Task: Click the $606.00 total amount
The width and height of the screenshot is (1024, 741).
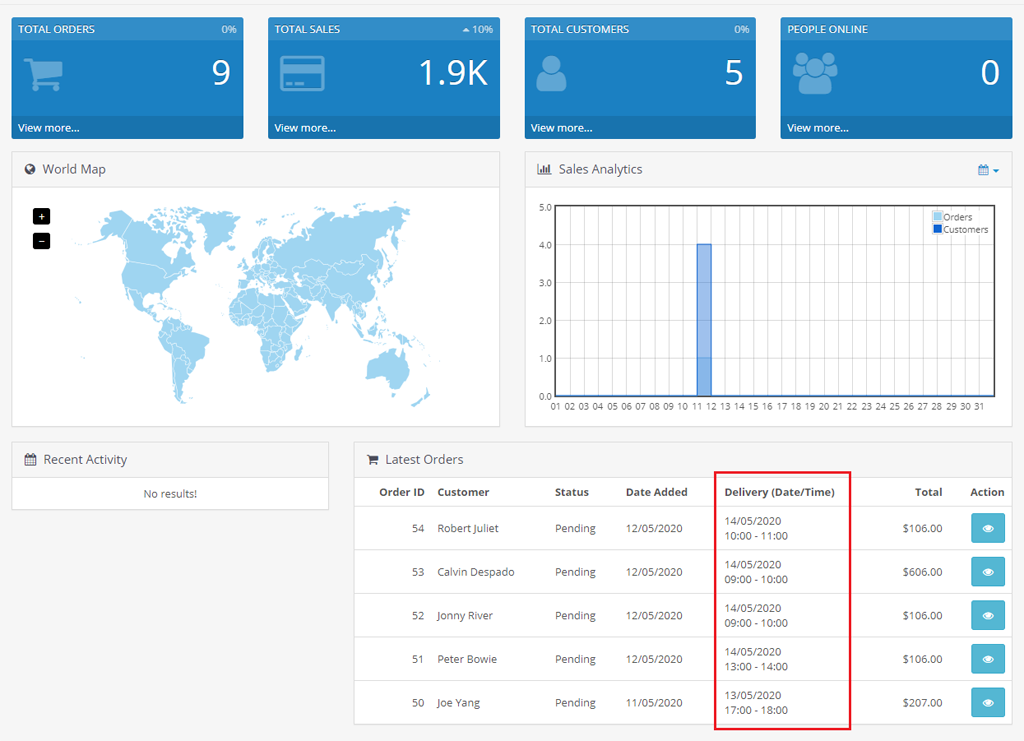Action: point(922,572)
